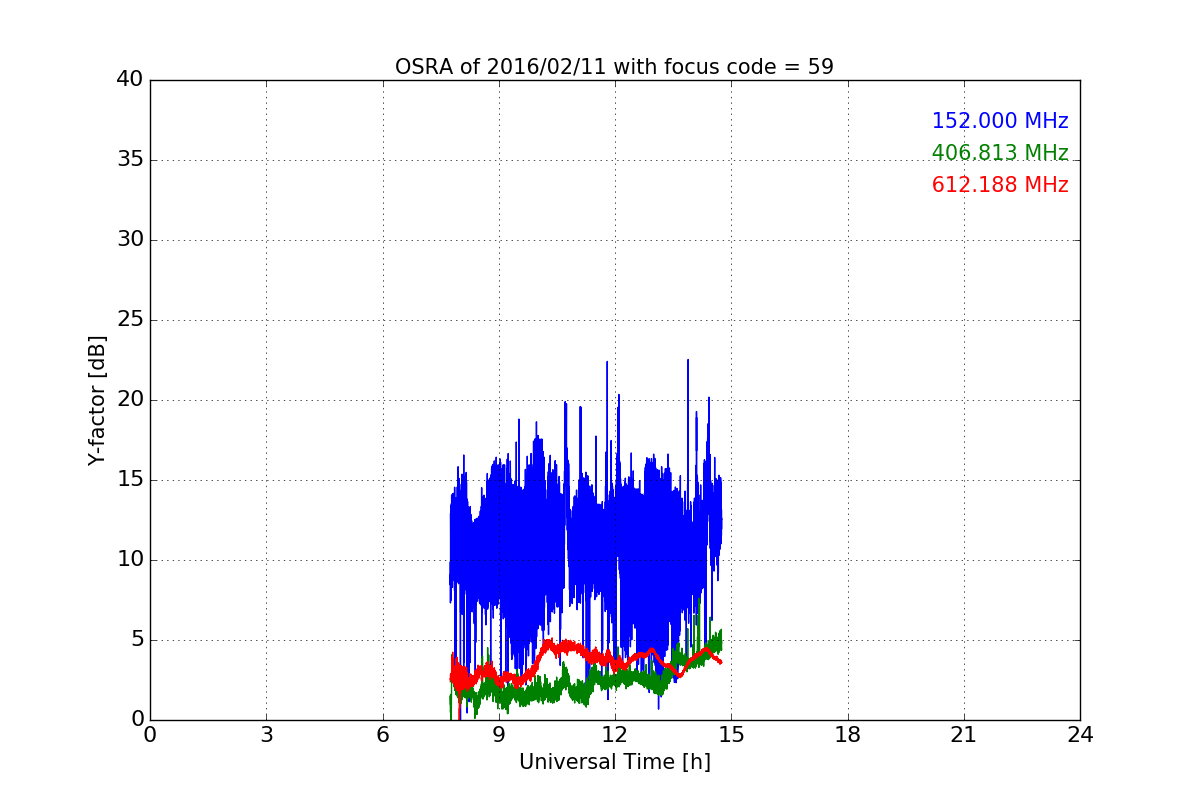
Task: Select the red '612.188 MHz' legend label
Action: point(1000,185)
